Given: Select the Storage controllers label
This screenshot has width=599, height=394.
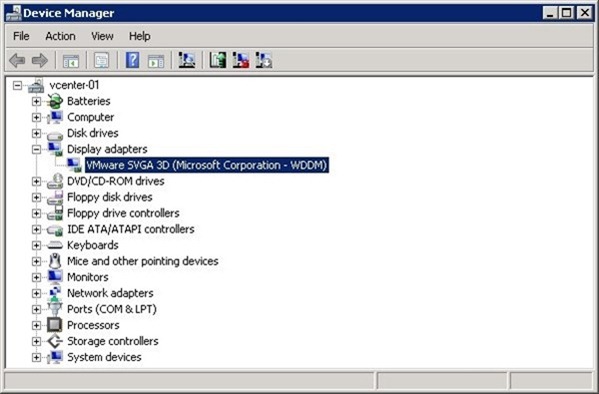Looking at the screenshot, I should tap(113, 341).
